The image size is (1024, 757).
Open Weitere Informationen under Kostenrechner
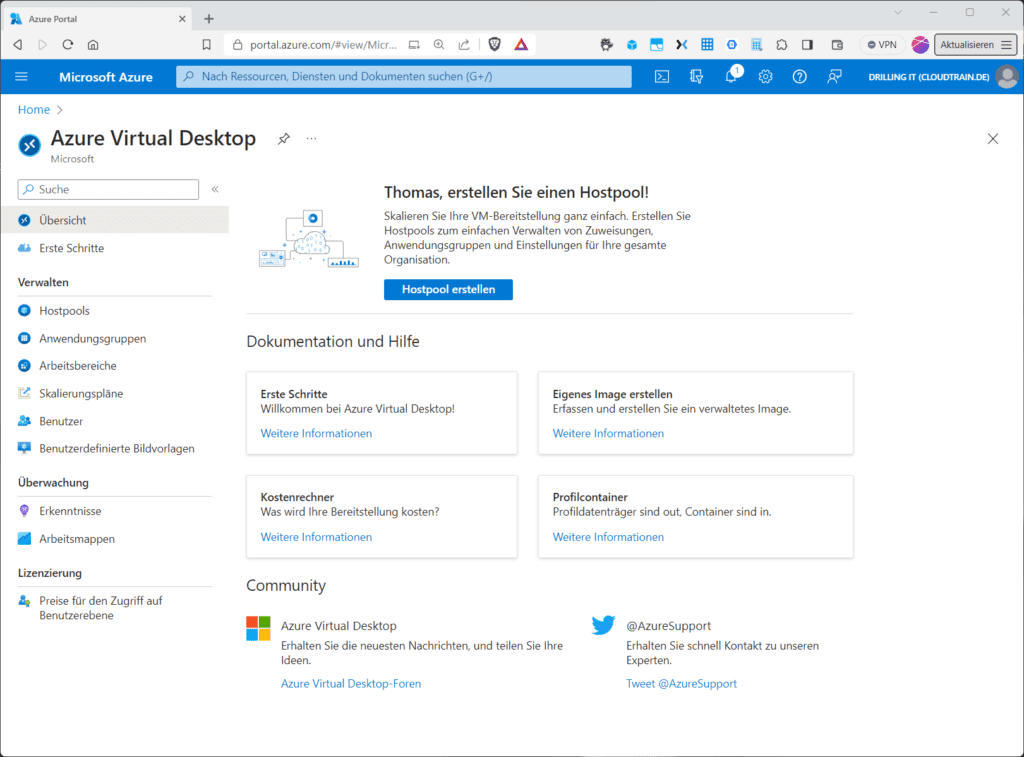coord(316,537)
